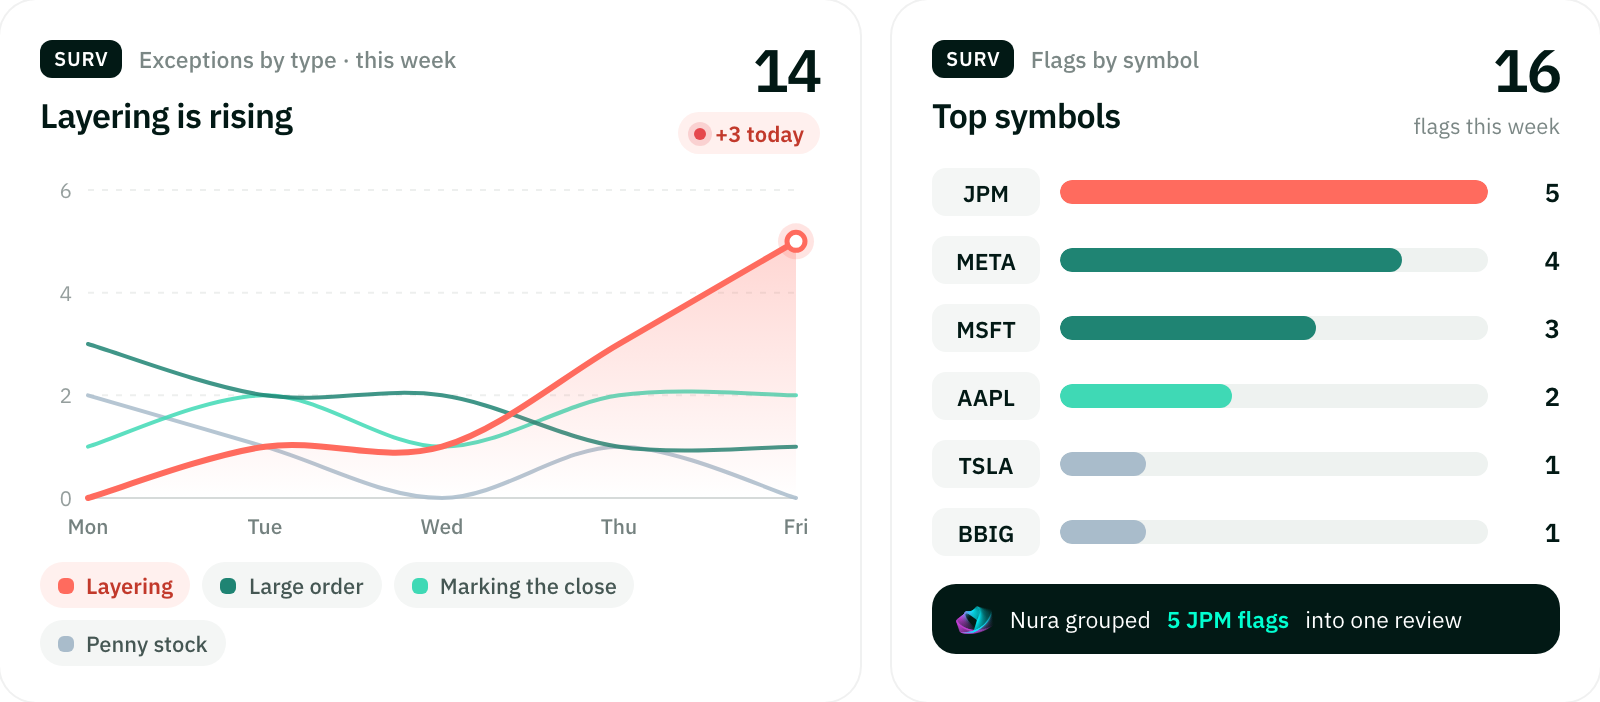1600x702 pixels.
Task: Click the red dot in +3 today badge
Action: (700, 134)
